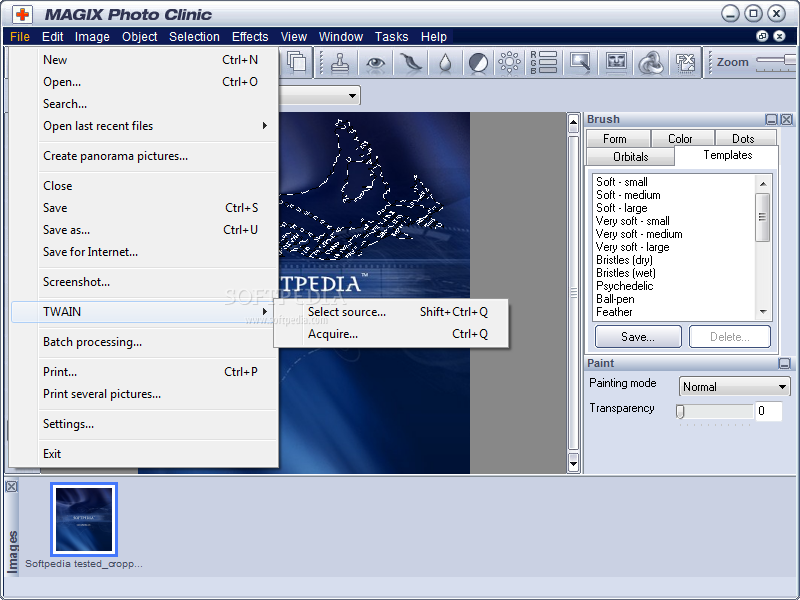Click the Transparency slider handle
Viewport: 800px width, 600px height.
point(680,411)
